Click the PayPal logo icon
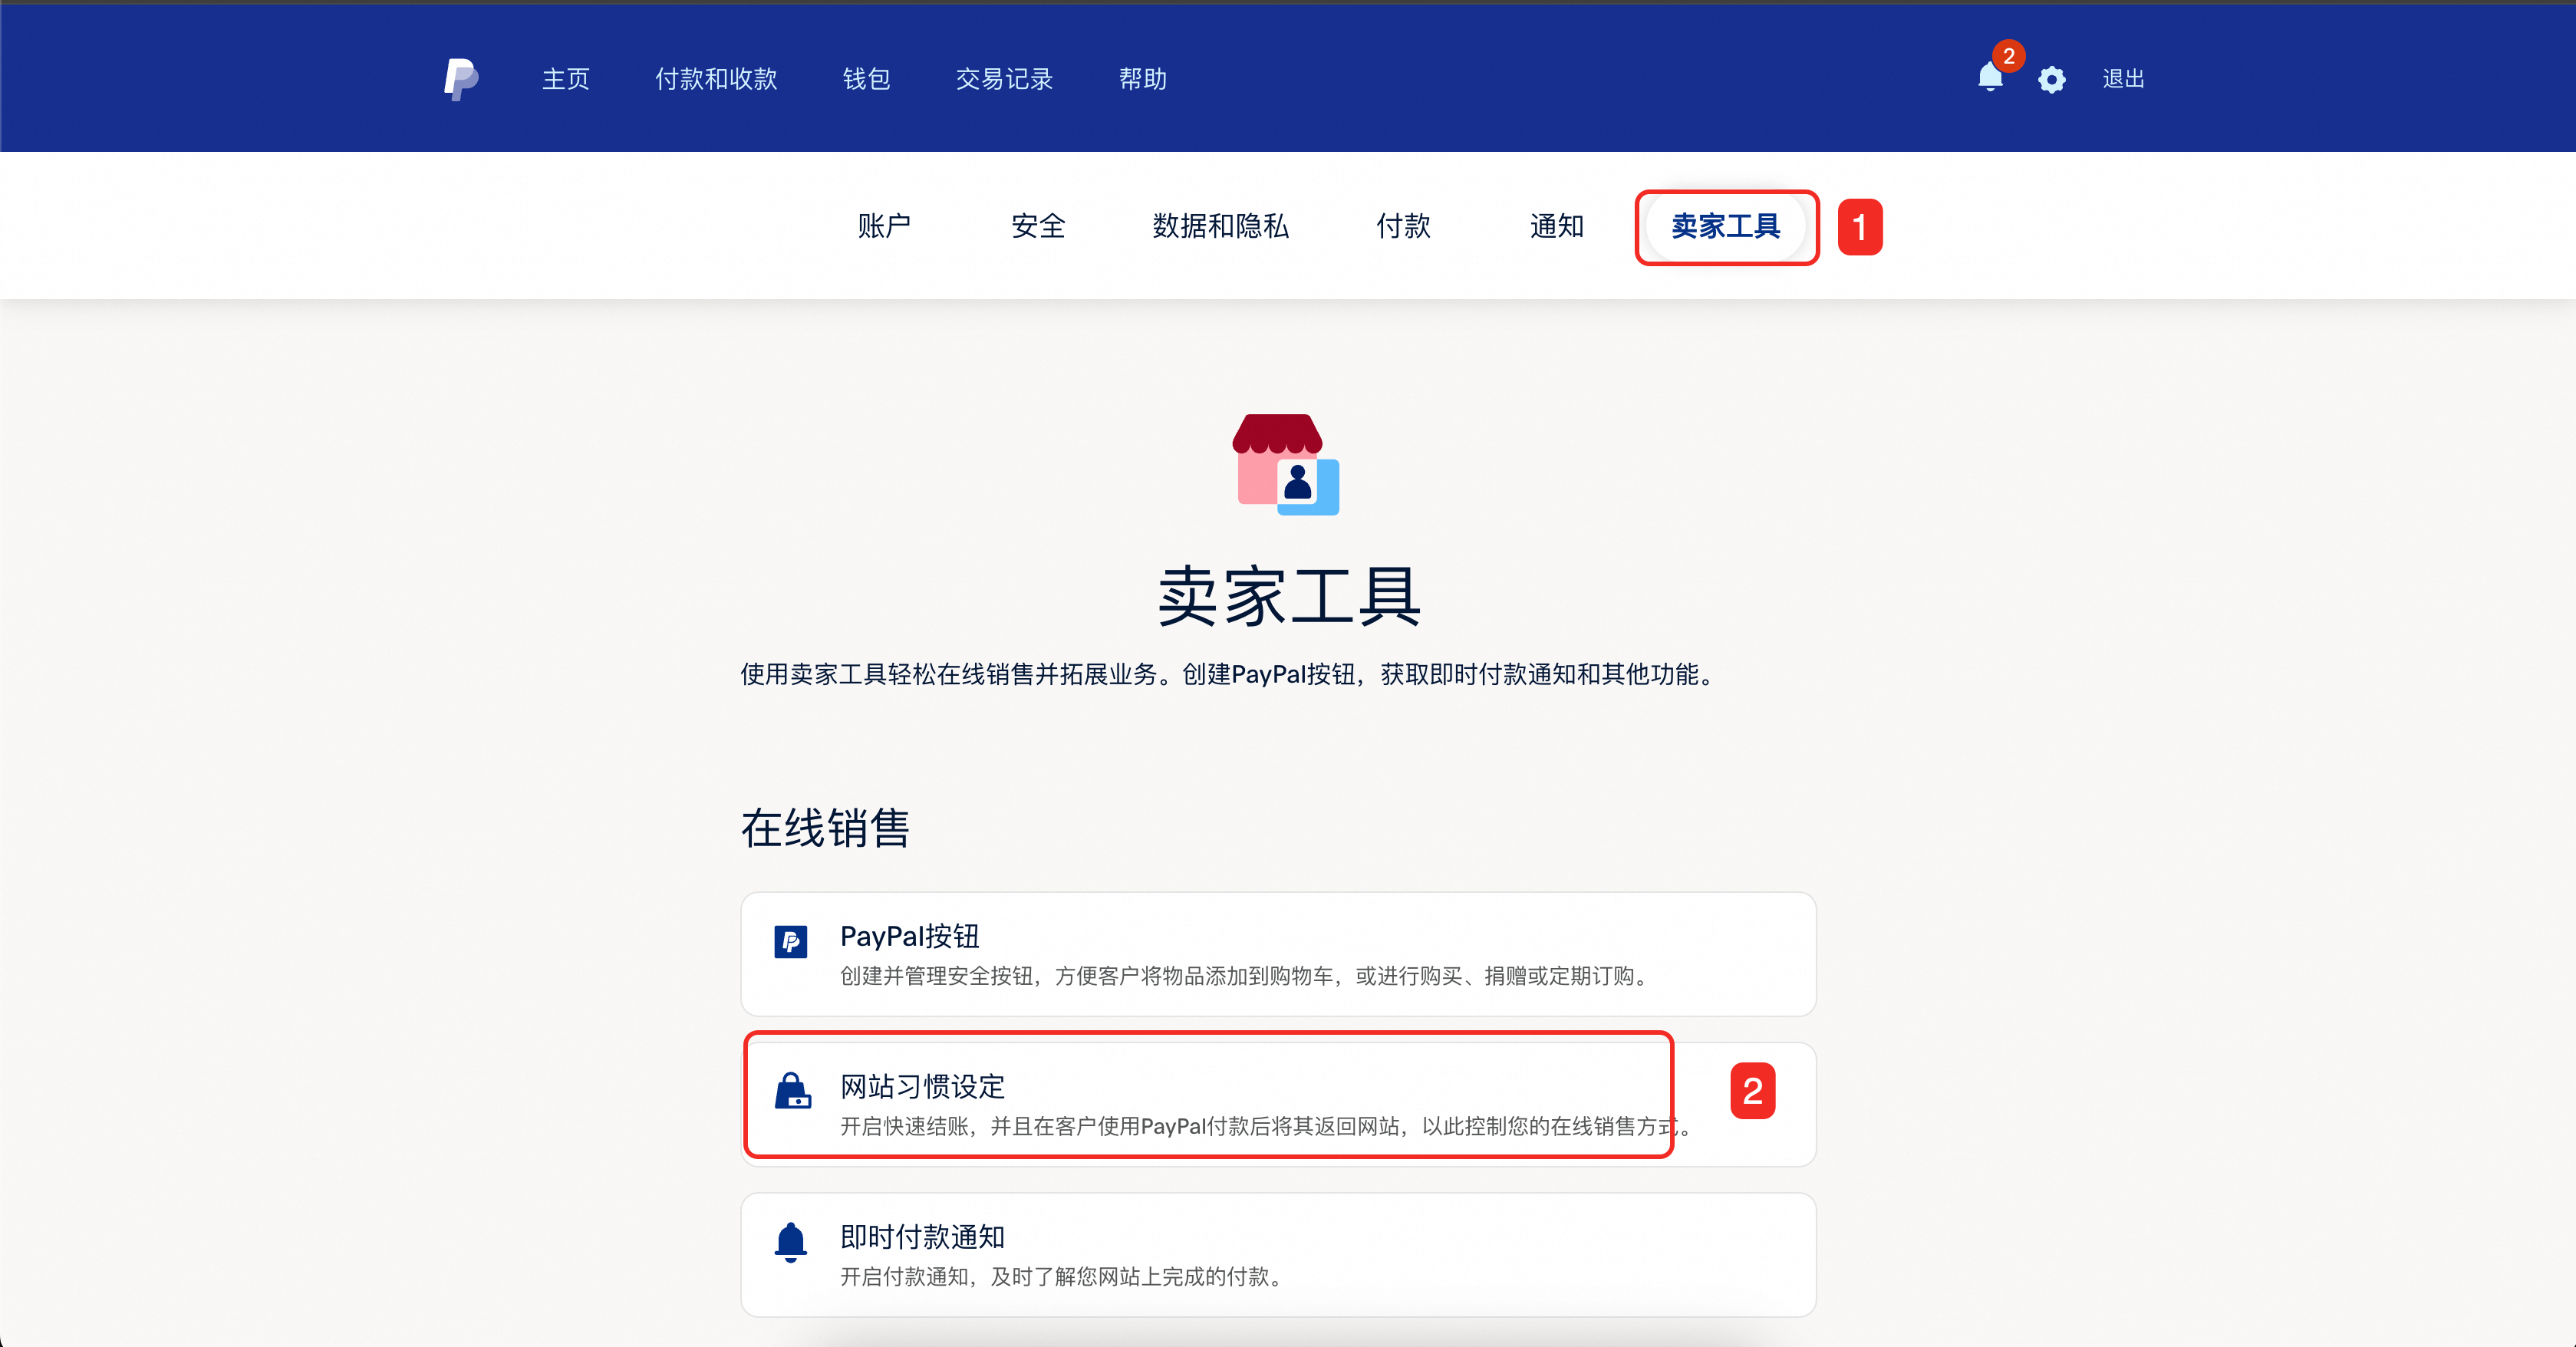This screenshot has height=1347, width=2576. click(x=461, y=79)
